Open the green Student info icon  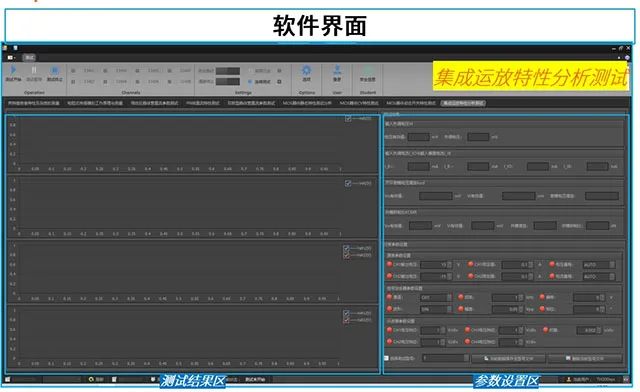click(x=368, y=70)
